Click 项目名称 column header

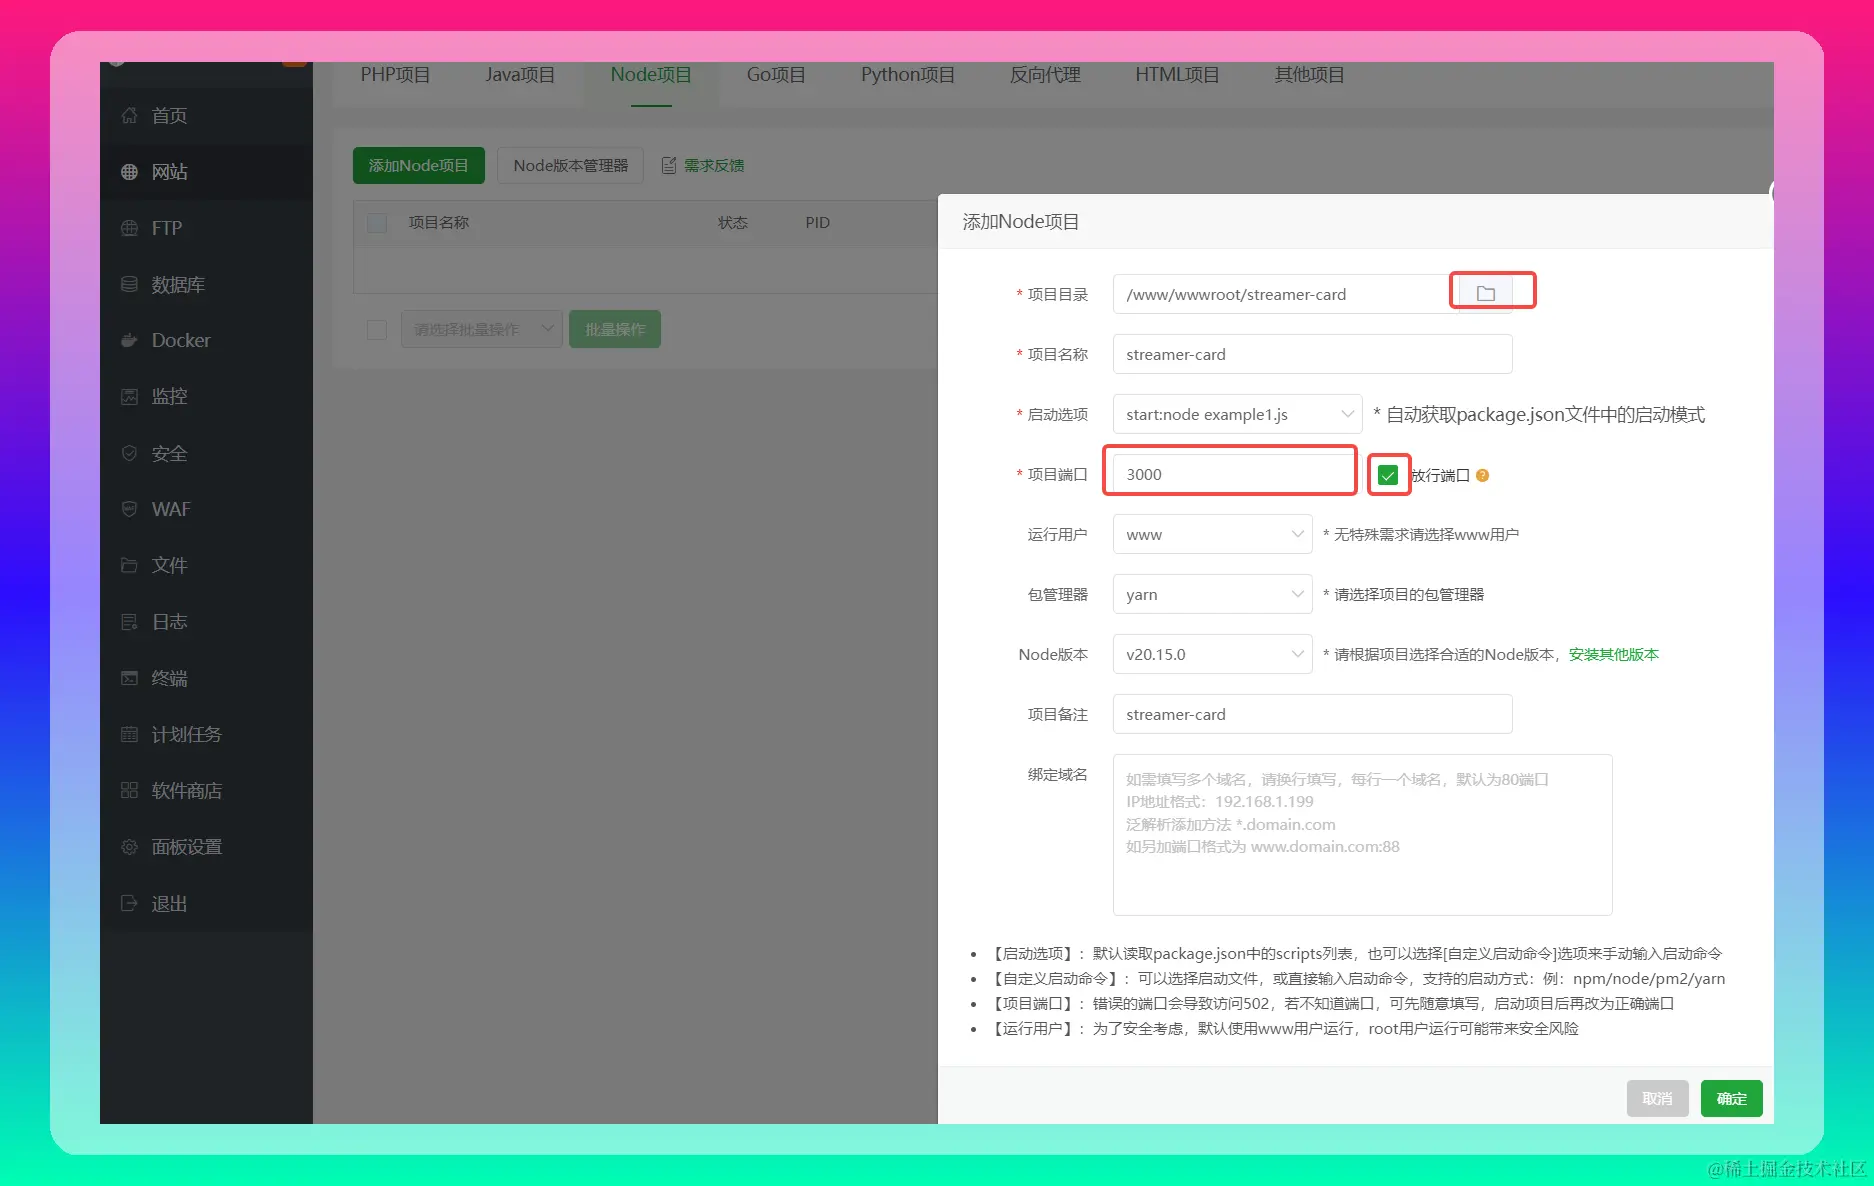click(439, 222)
